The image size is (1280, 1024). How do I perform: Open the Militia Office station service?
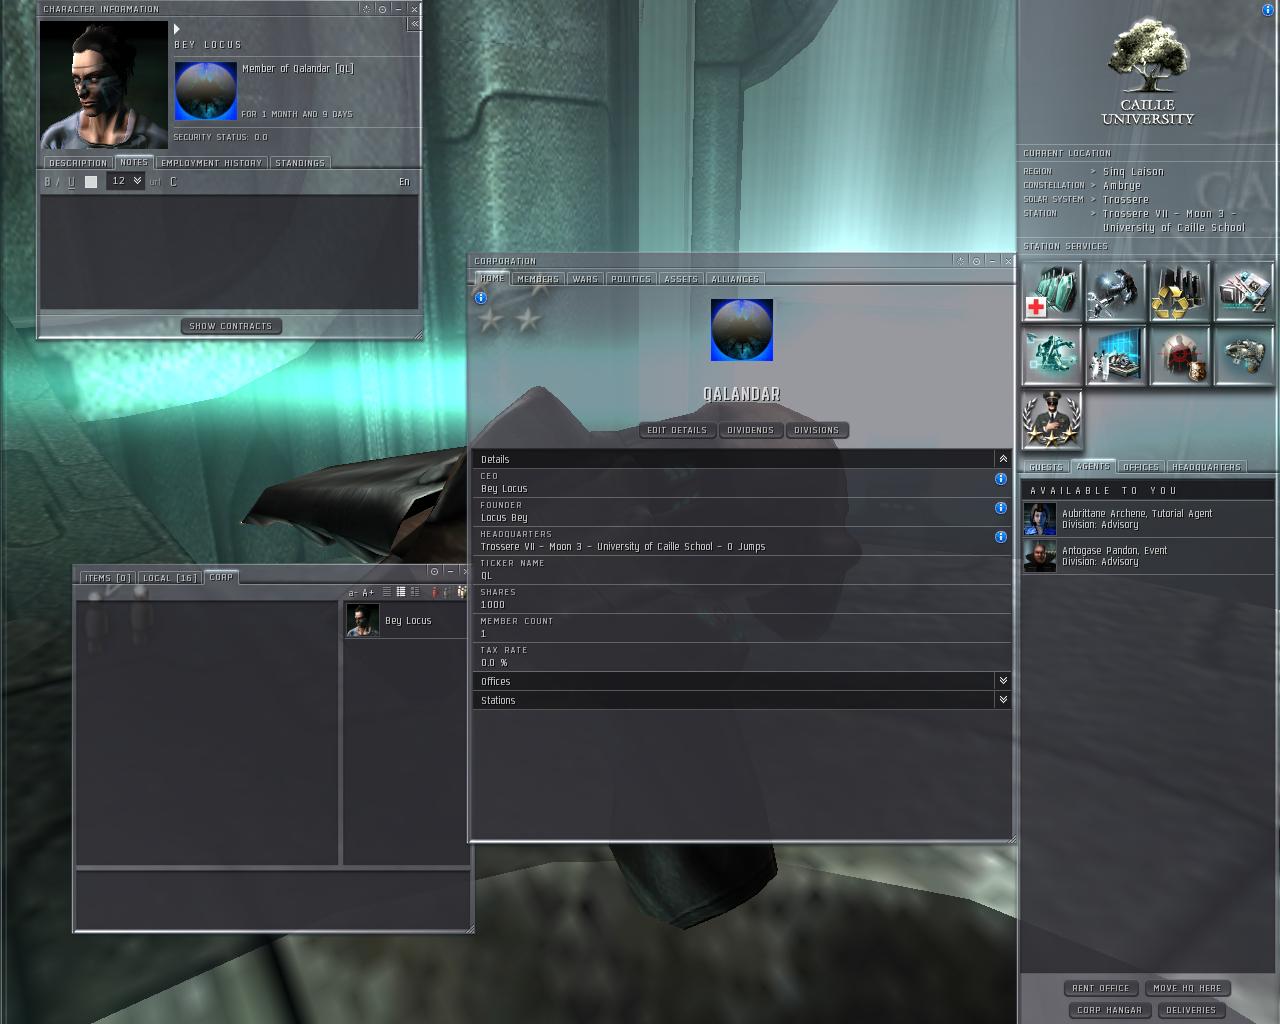pos(1052,419)
